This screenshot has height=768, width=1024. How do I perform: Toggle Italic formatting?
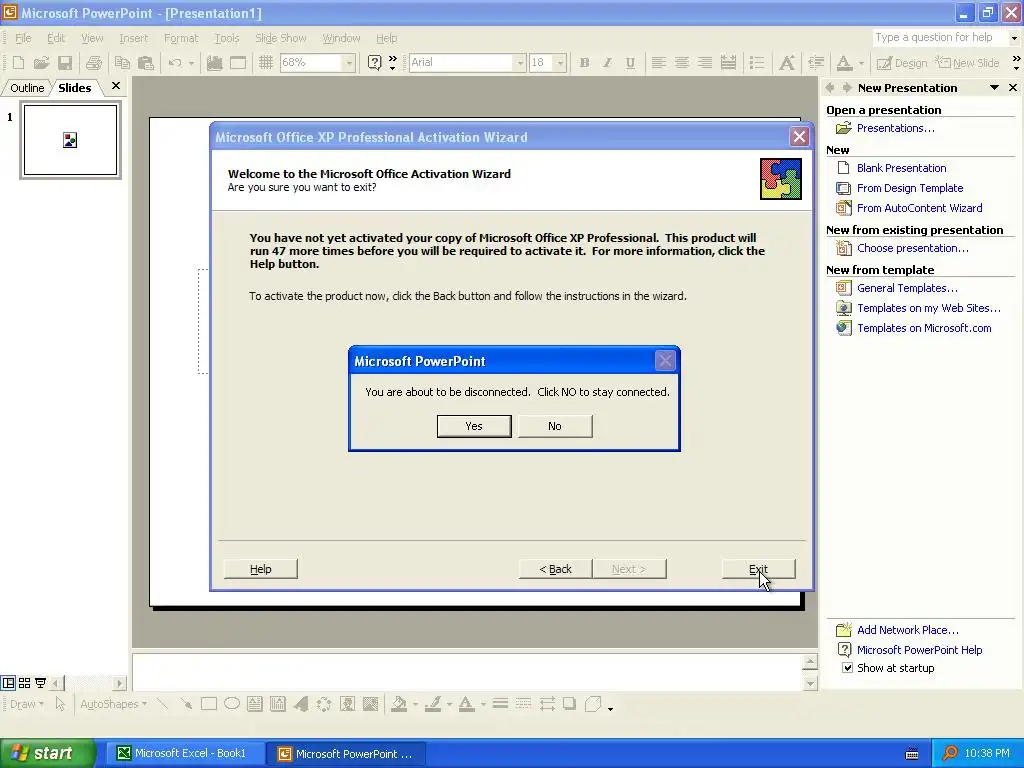(607, 63)
